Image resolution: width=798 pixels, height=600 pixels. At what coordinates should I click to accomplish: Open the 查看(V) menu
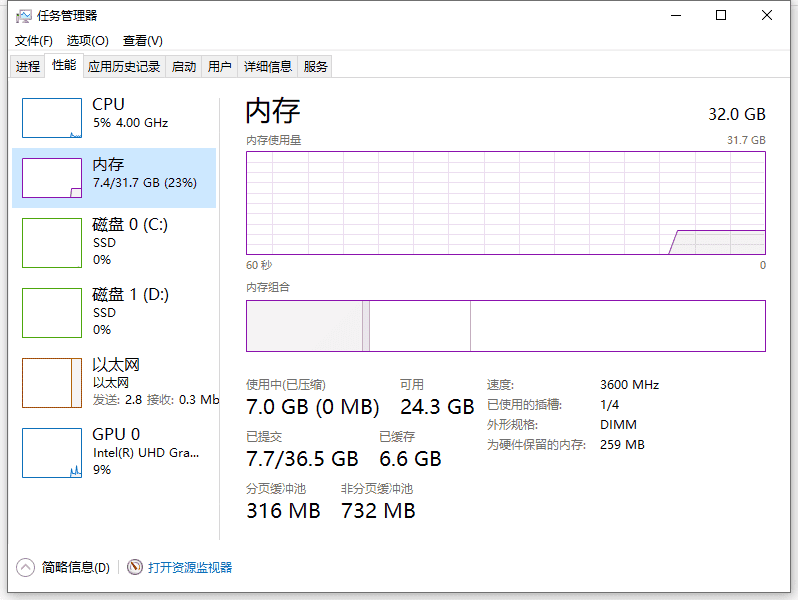tap(142, 41)
